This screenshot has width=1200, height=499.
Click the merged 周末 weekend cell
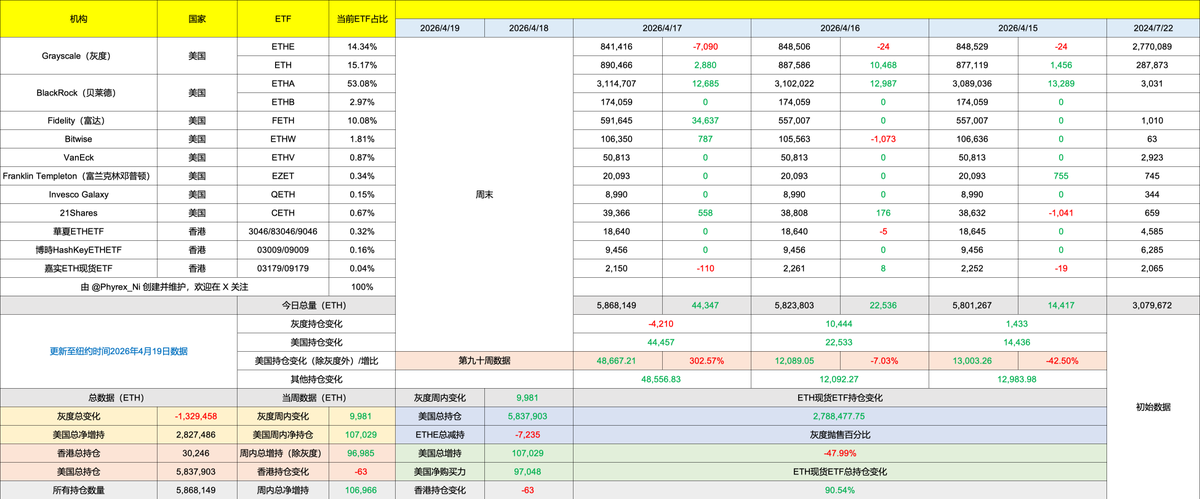[x=483, y=196]
